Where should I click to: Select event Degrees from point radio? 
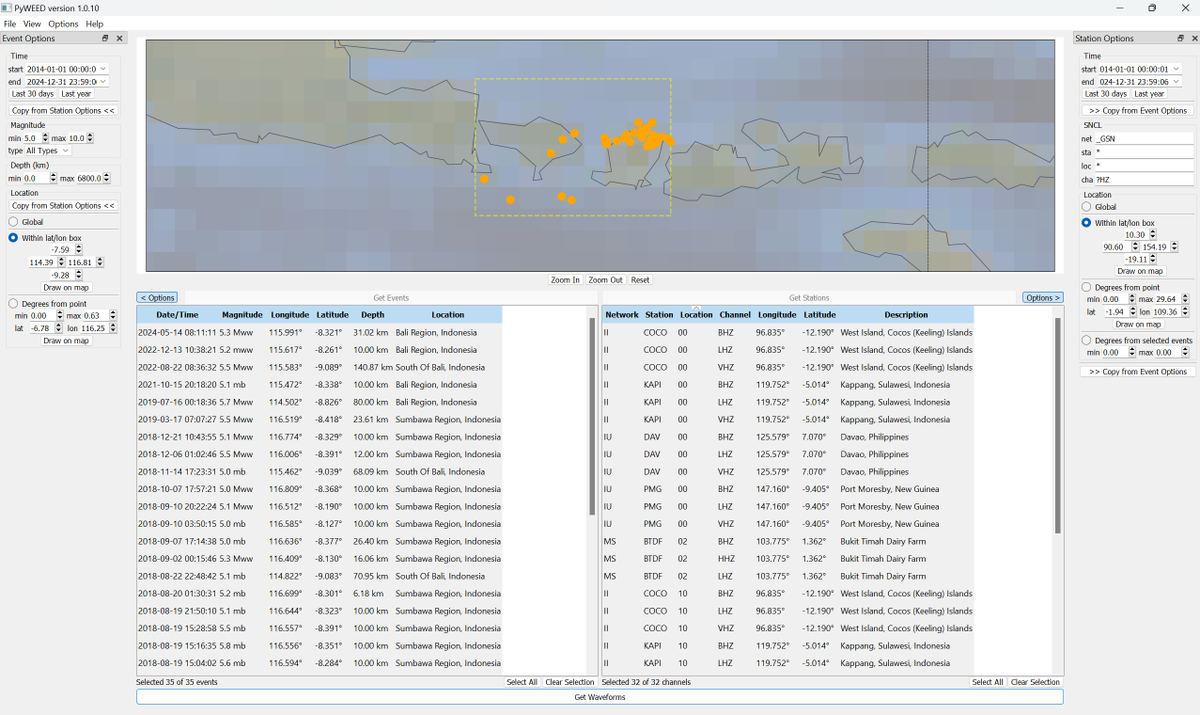coord(13,303)
